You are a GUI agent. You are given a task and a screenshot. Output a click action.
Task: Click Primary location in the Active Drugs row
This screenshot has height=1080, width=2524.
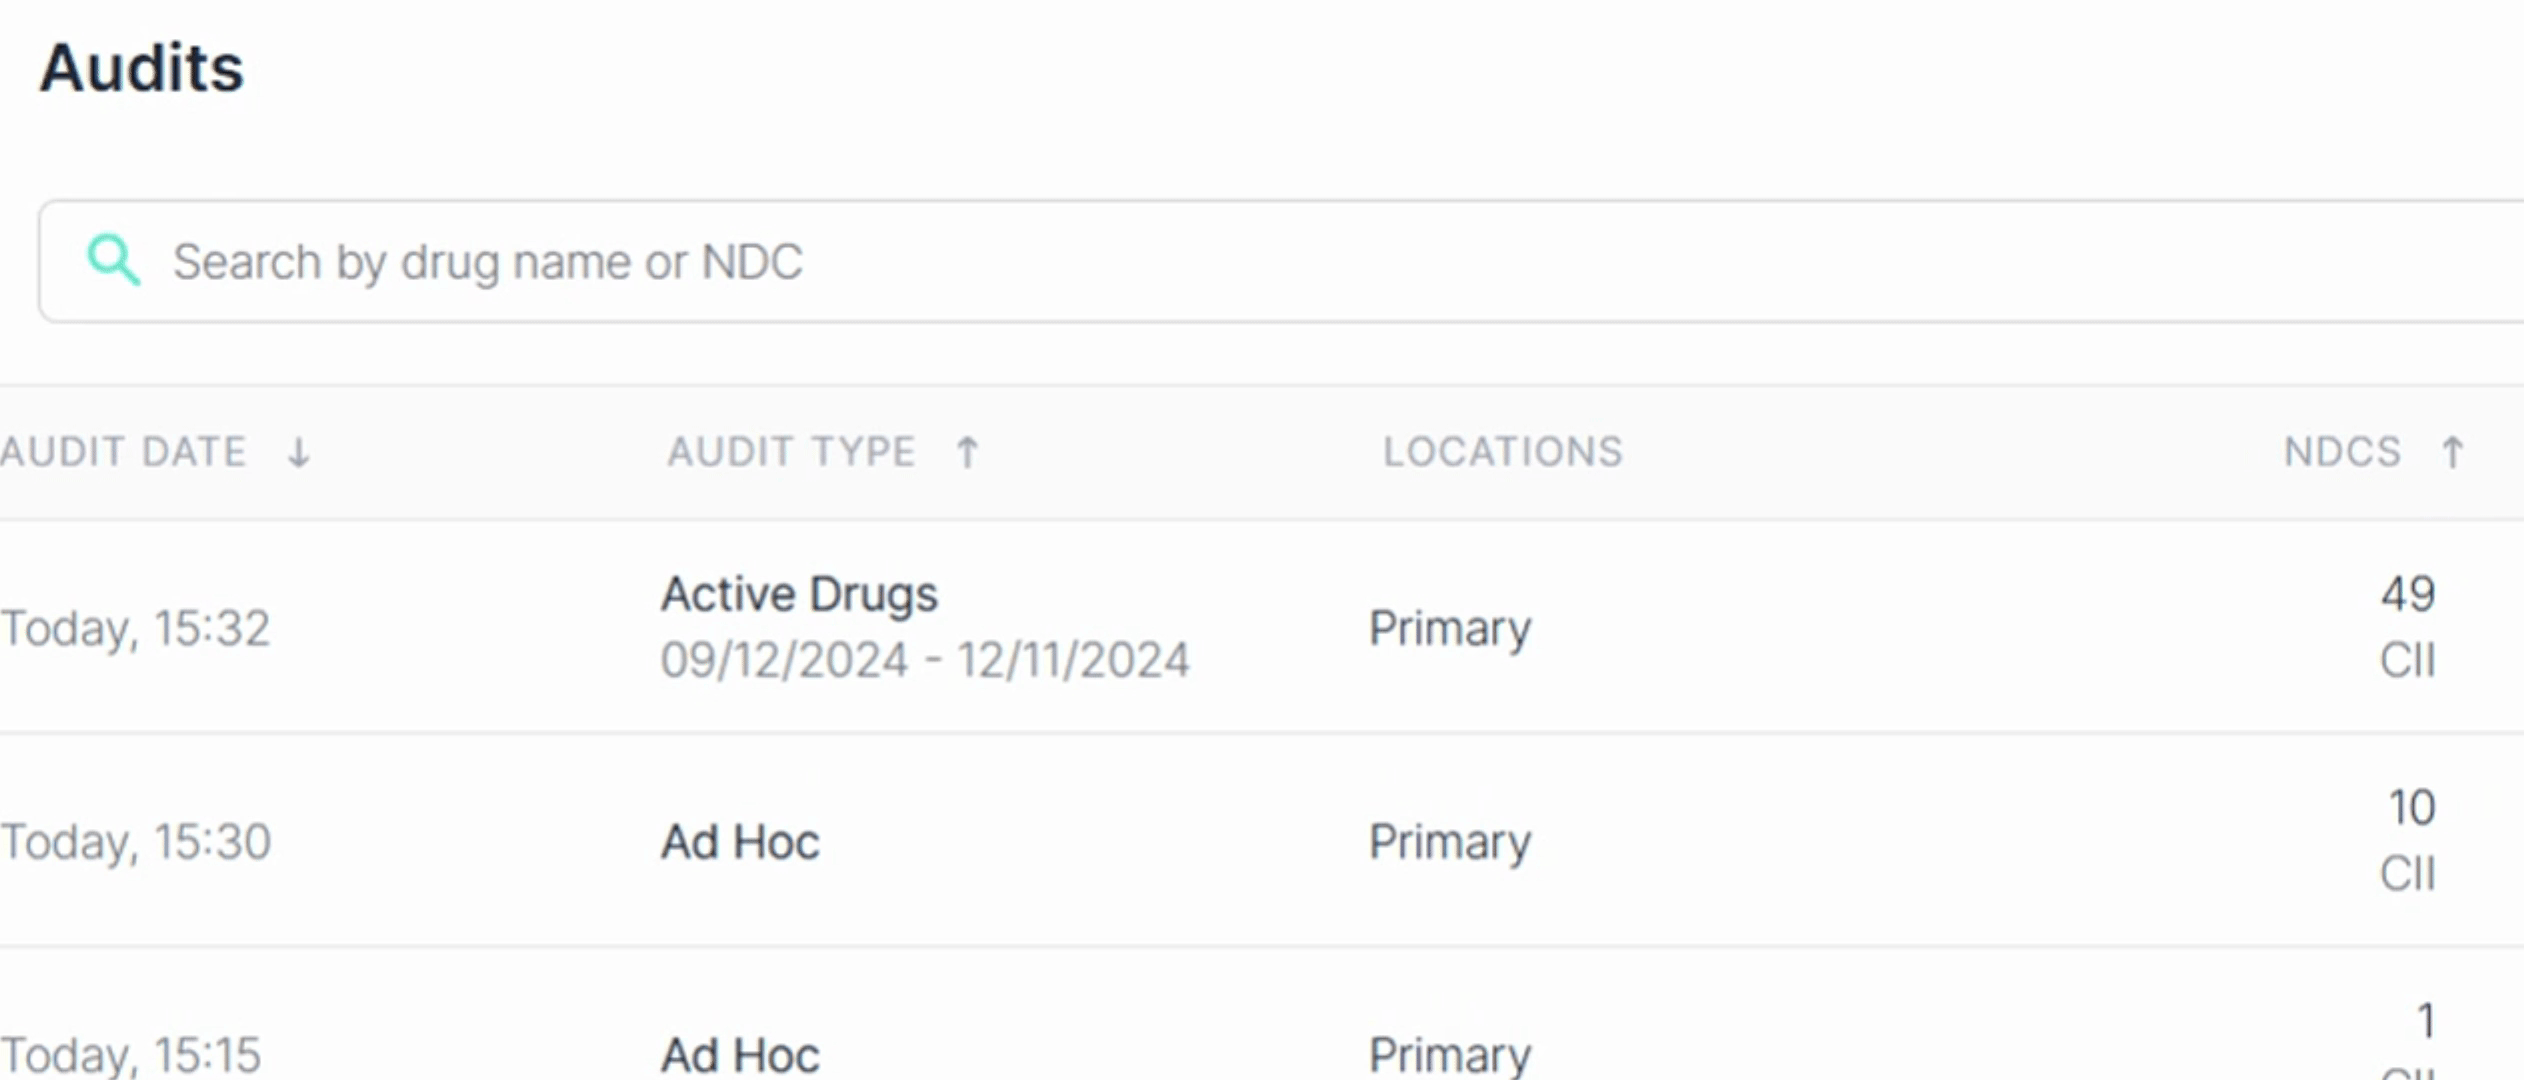(x=1450, y=629)
